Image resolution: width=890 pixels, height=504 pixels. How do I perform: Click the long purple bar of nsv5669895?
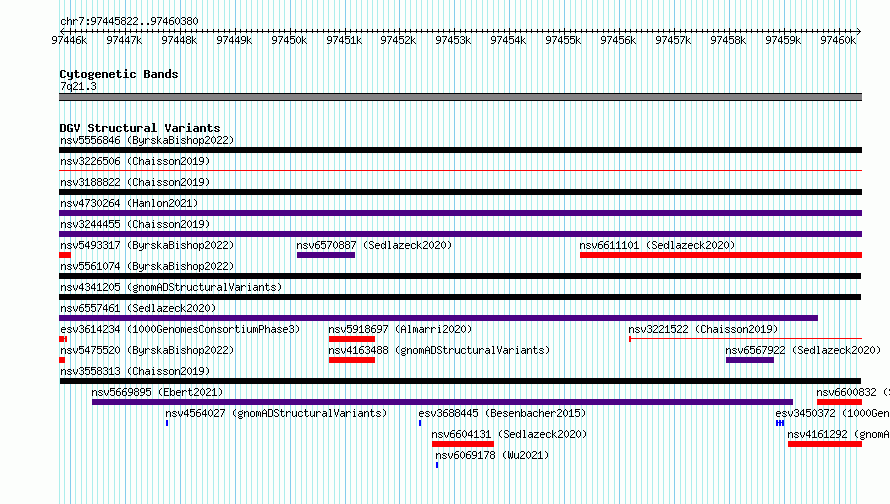coord(442,402)
